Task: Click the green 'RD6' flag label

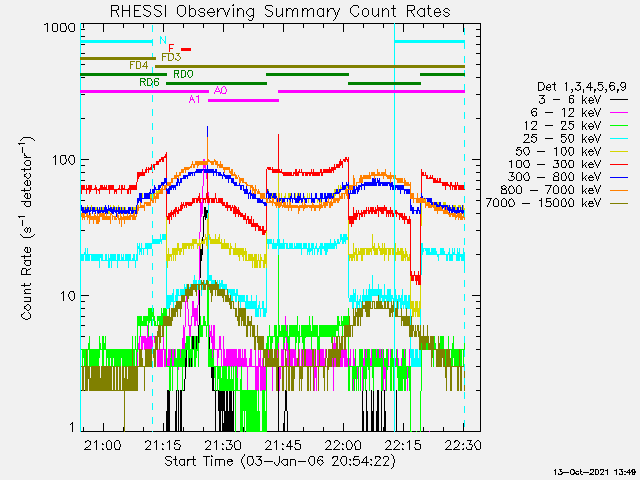Action: (149, 82)
